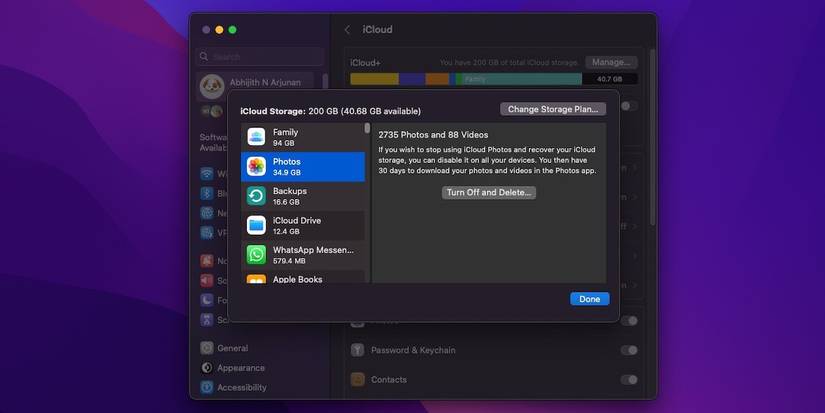Select the Backups 16.6 GB row
Screen dimensions: 825x413
303,196
